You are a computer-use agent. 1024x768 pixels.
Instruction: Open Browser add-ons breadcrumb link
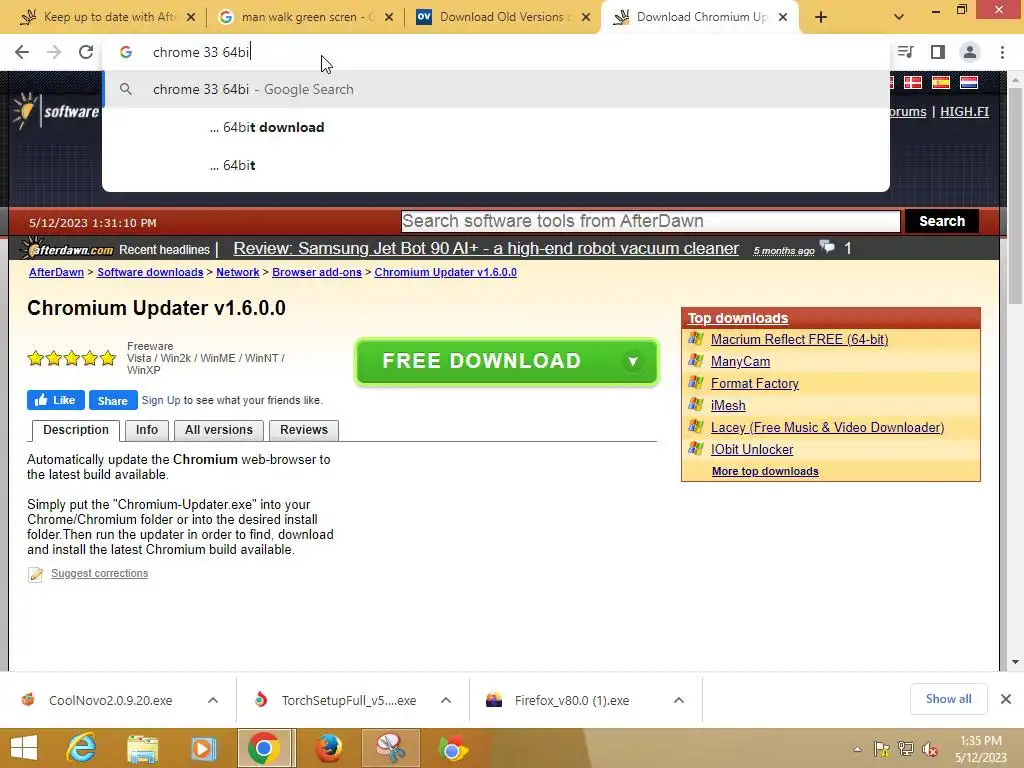[317, 272]
